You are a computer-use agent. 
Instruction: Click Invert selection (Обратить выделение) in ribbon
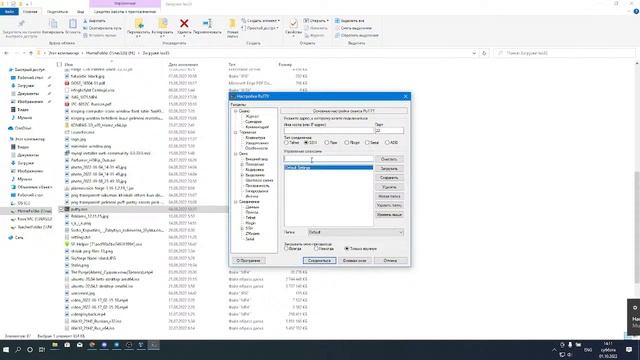[357, 36]
